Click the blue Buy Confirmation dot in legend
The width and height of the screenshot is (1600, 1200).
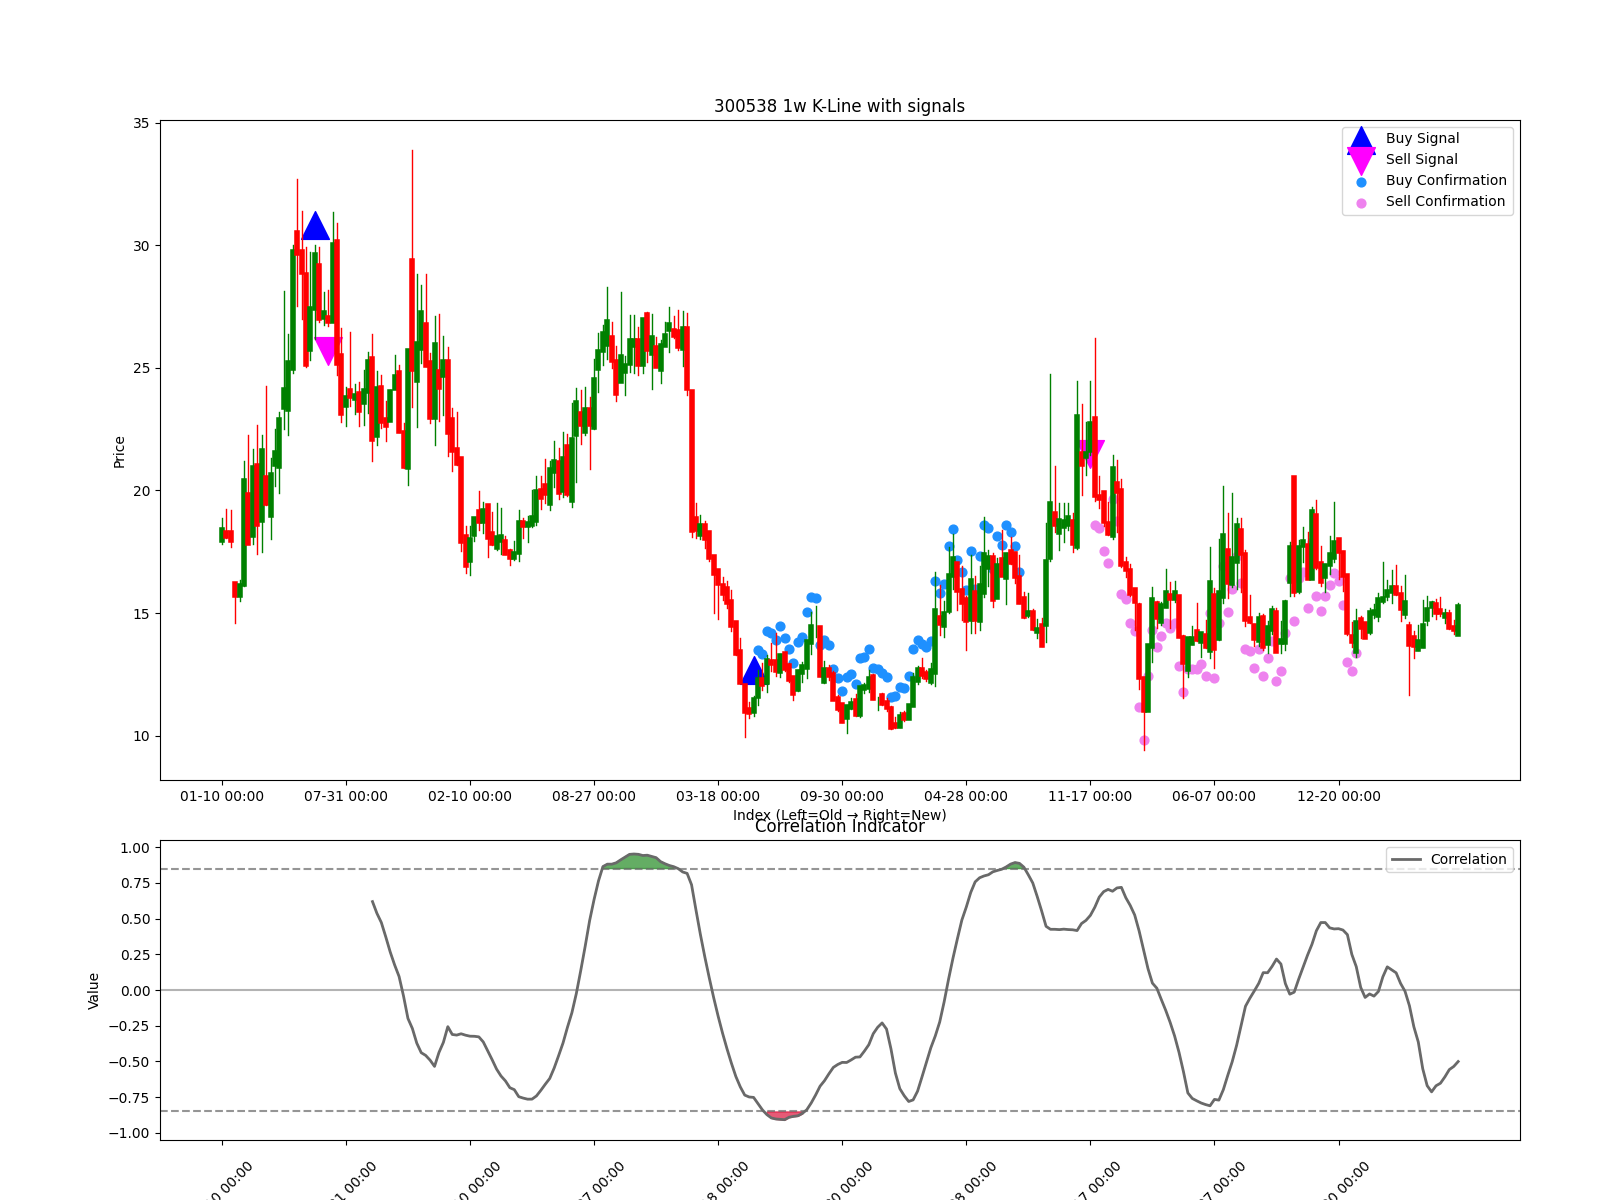point(1361,182)
